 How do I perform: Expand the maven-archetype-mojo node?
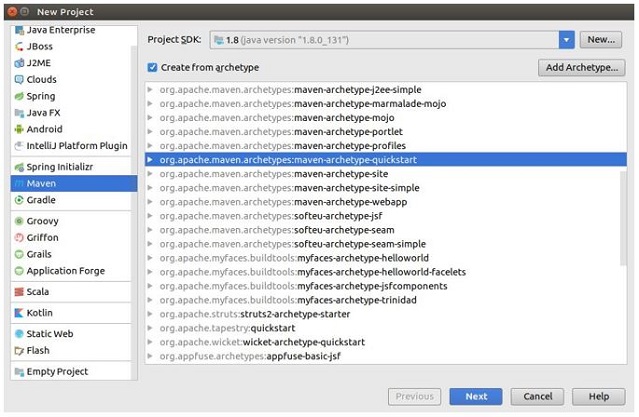coord(150,118)
